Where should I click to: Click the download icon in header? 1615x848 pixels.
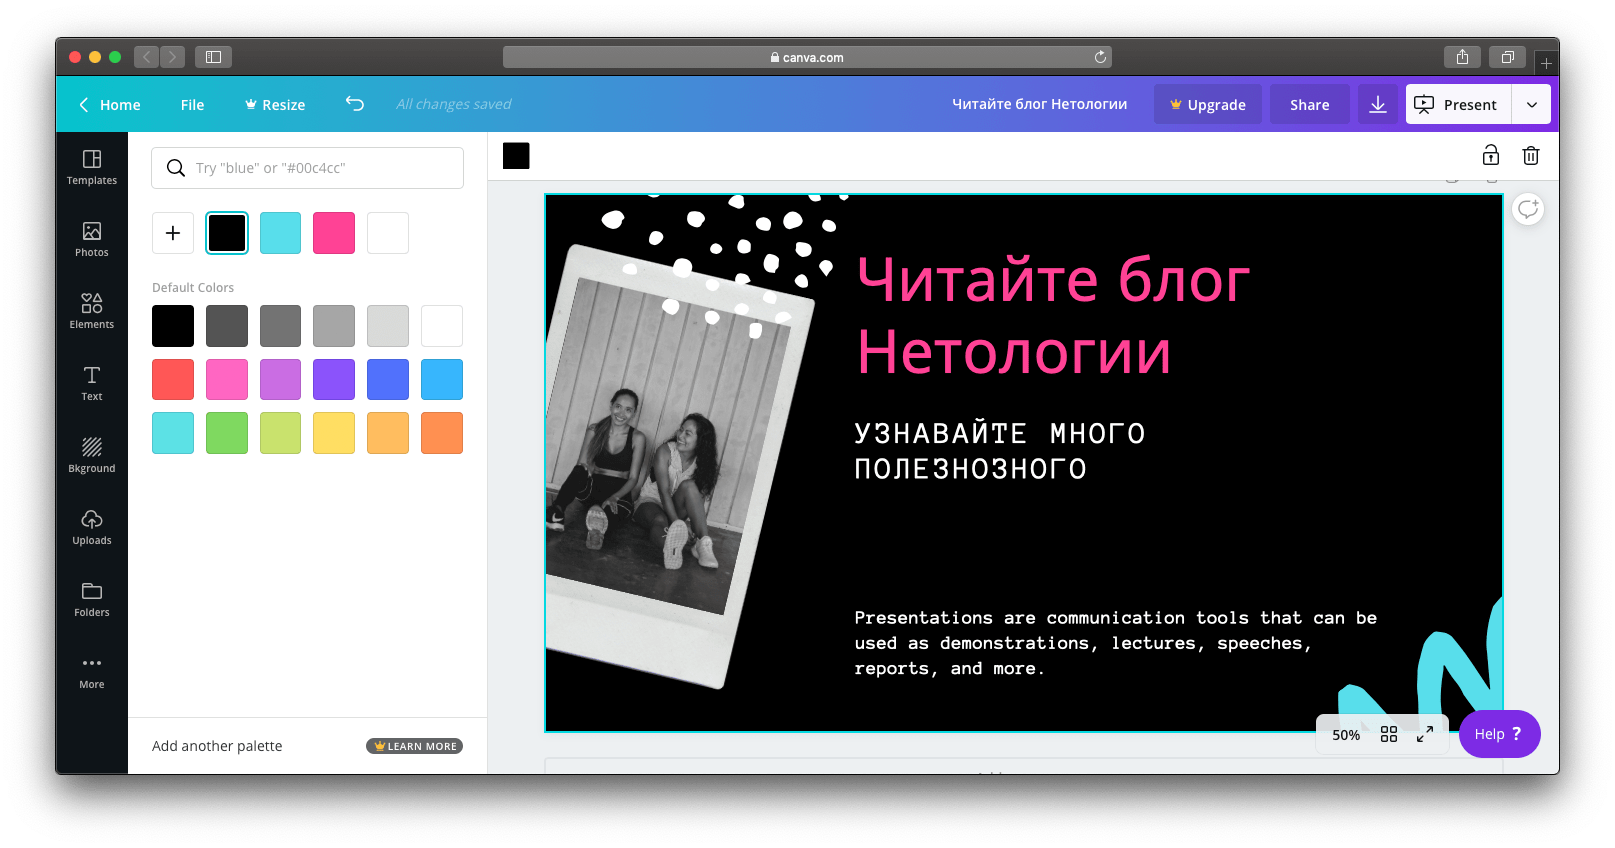point(1377,104)
